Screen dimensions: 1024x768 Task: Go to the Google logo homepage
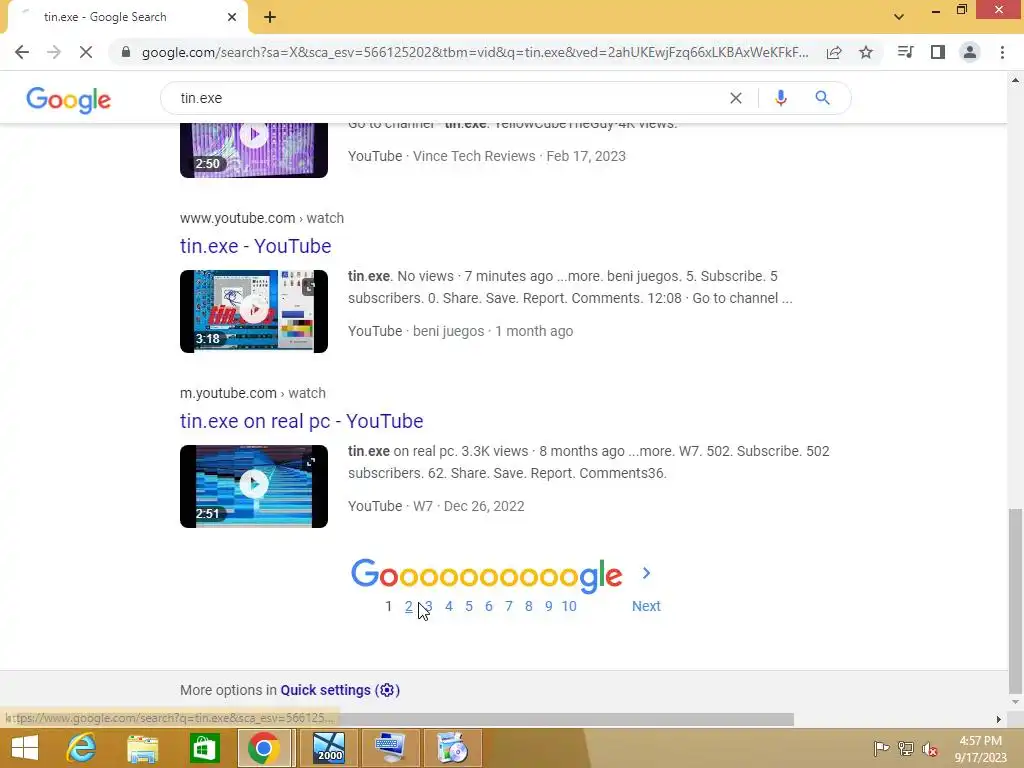[69, 99]
